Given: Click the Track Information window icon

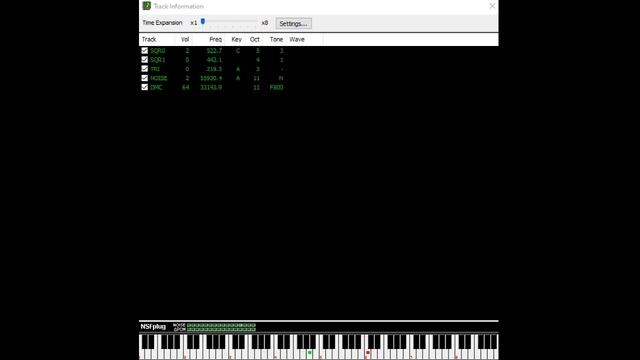Looking at the screenshot, I should (147, 6).
